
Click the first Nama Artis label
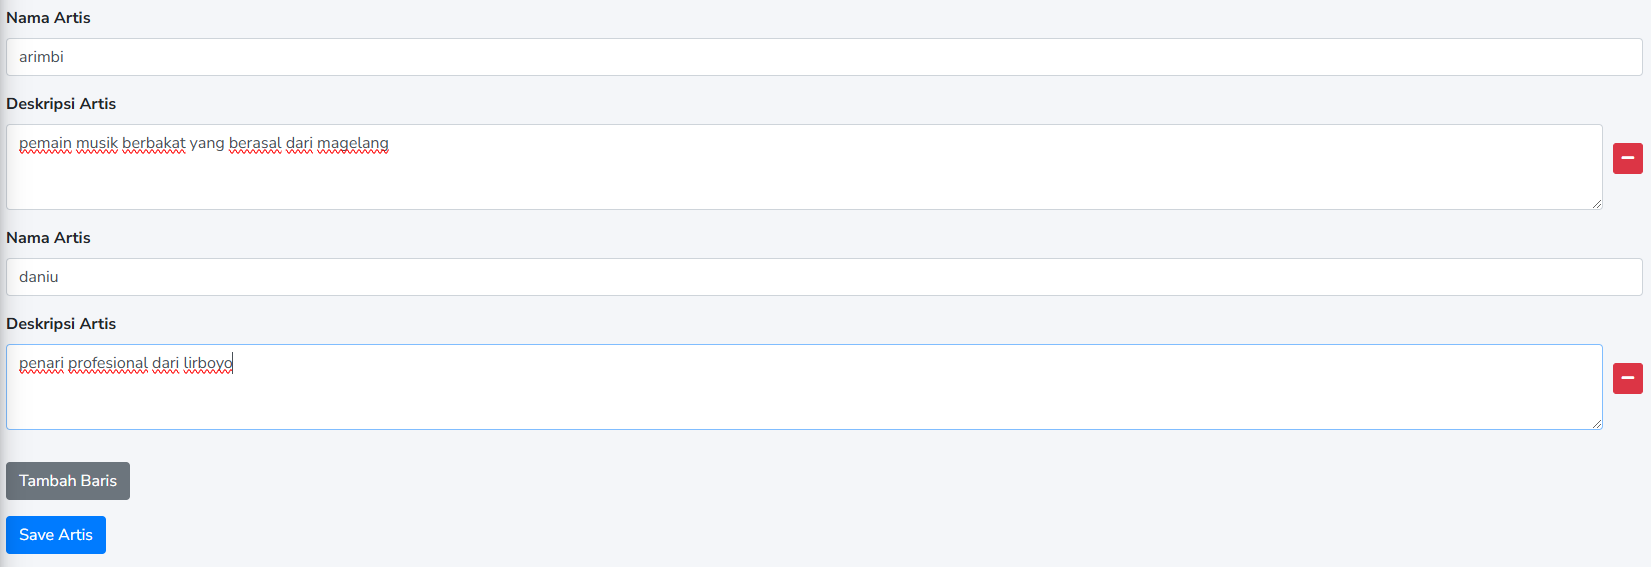pyautogui.click(x=48, y=18)
